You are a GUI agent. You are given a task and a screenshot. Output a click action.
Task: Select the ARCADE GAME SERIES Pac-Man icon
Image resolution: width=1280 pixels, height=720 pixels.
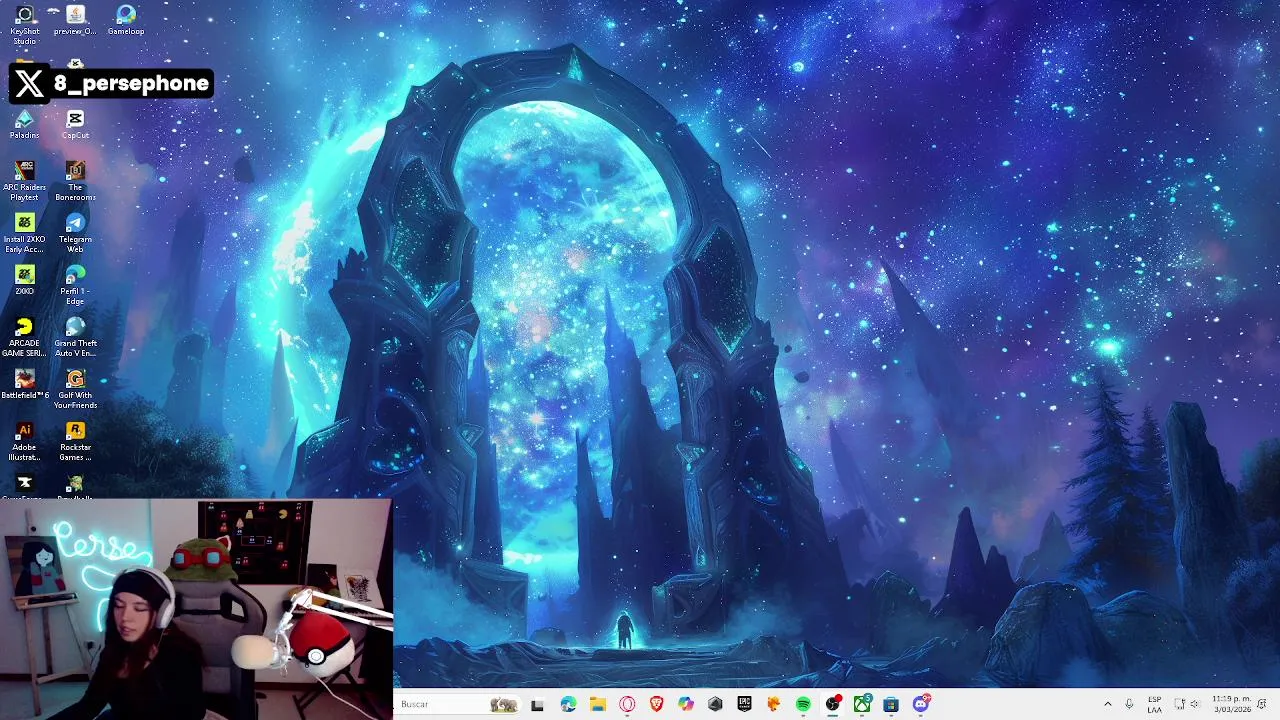25,337
